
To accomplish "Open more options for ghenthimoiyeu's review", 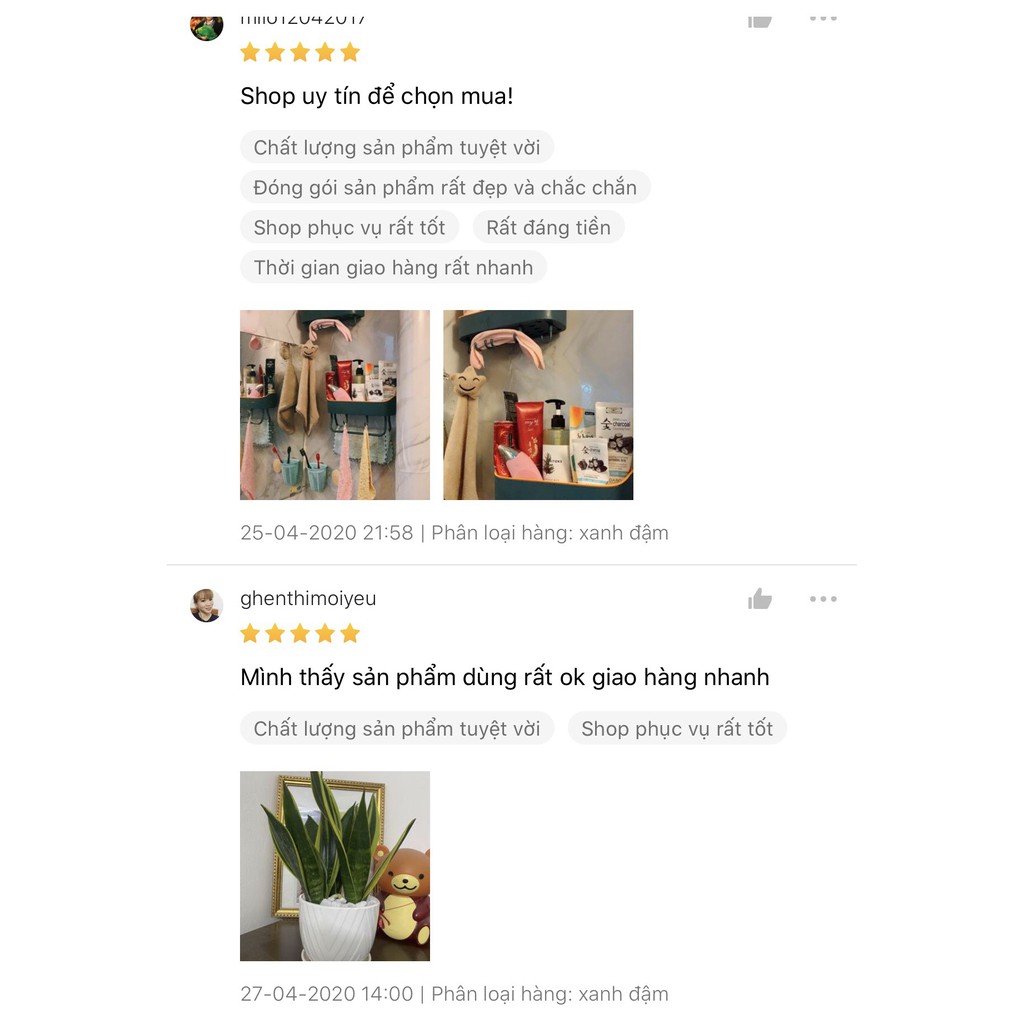I will (823, 599).
